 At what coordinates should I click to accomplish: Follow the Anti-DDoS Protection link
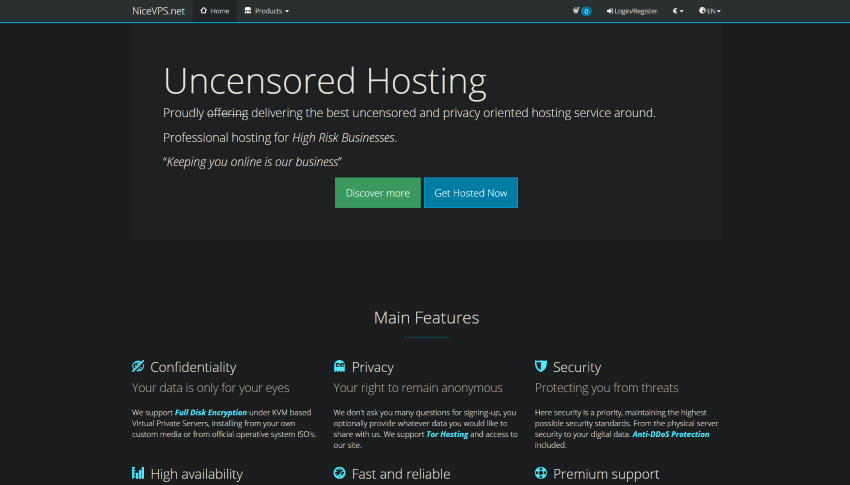(670, 434)
